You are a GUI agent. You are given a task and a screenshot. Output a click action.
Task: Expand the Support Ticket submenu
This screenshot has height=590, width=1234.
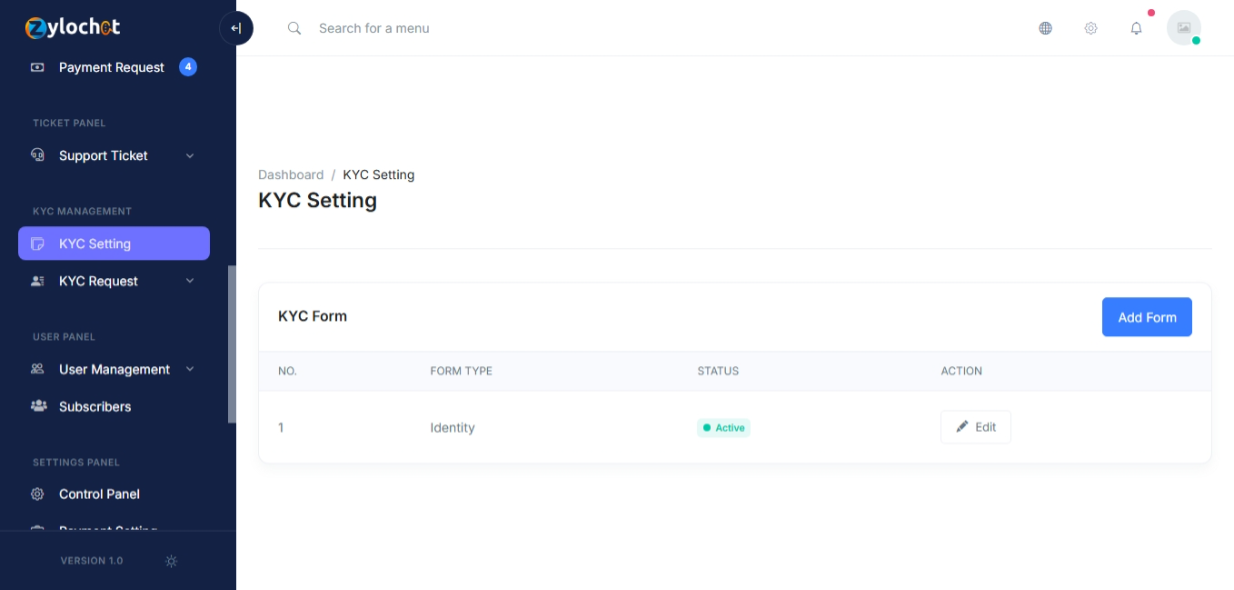point(190,156)
